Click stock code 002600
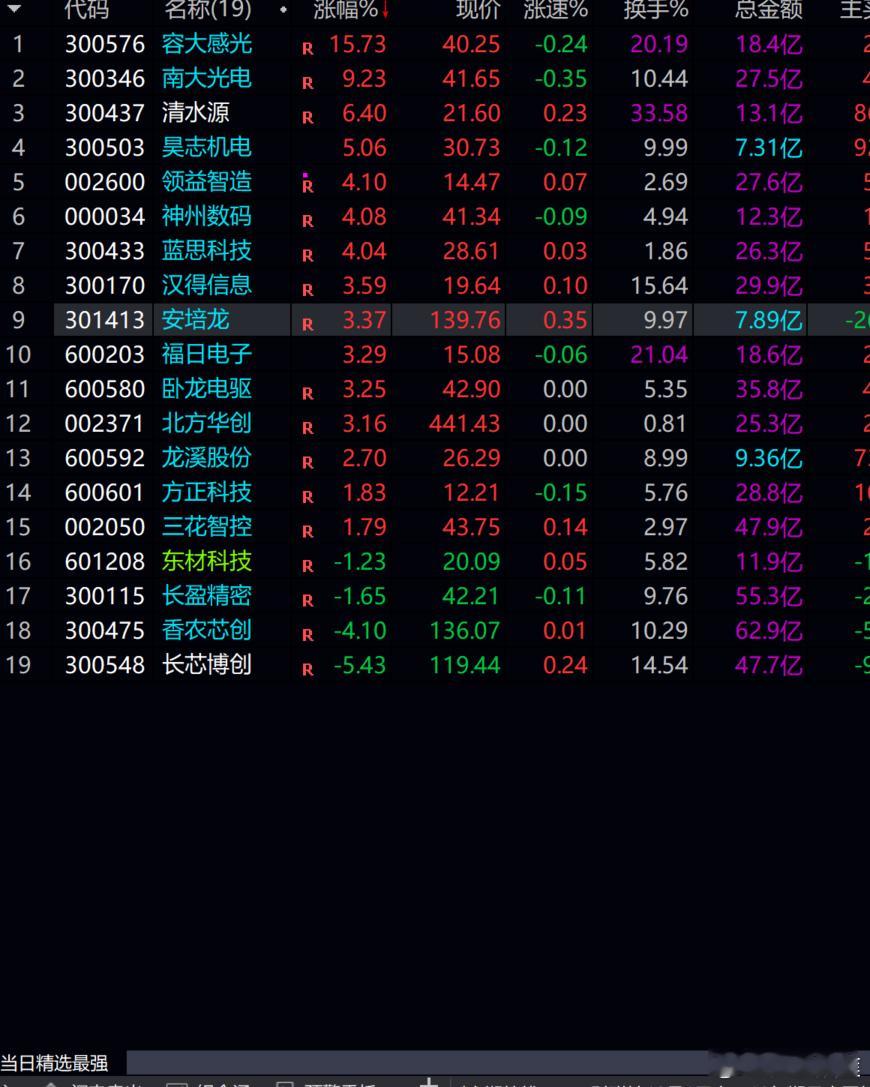 point(105,182)
